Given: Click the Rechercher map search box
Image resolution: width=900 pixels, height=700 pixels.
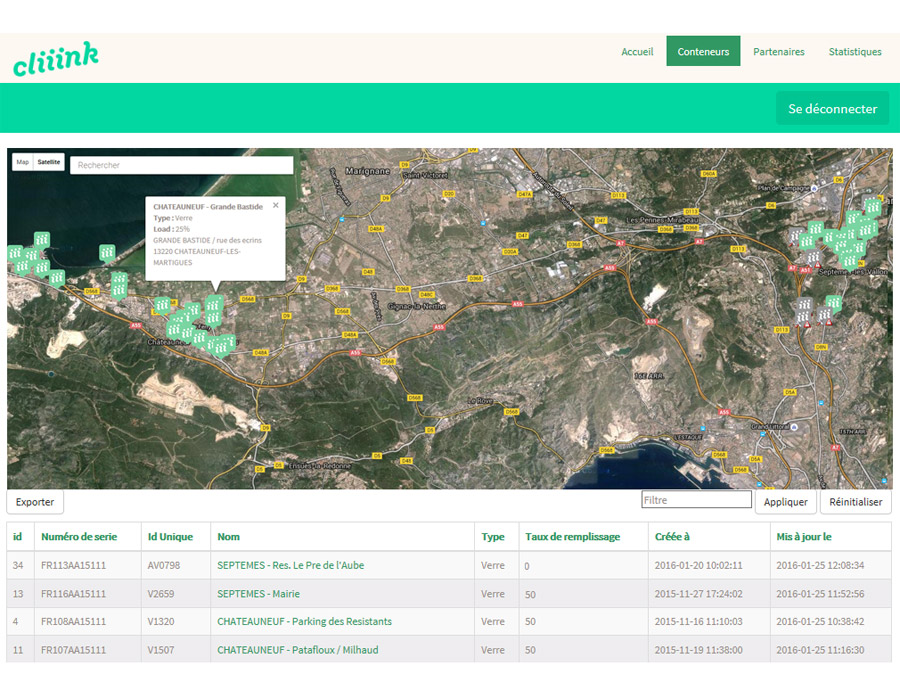Looking at the screenshot, I should (181, 165).
